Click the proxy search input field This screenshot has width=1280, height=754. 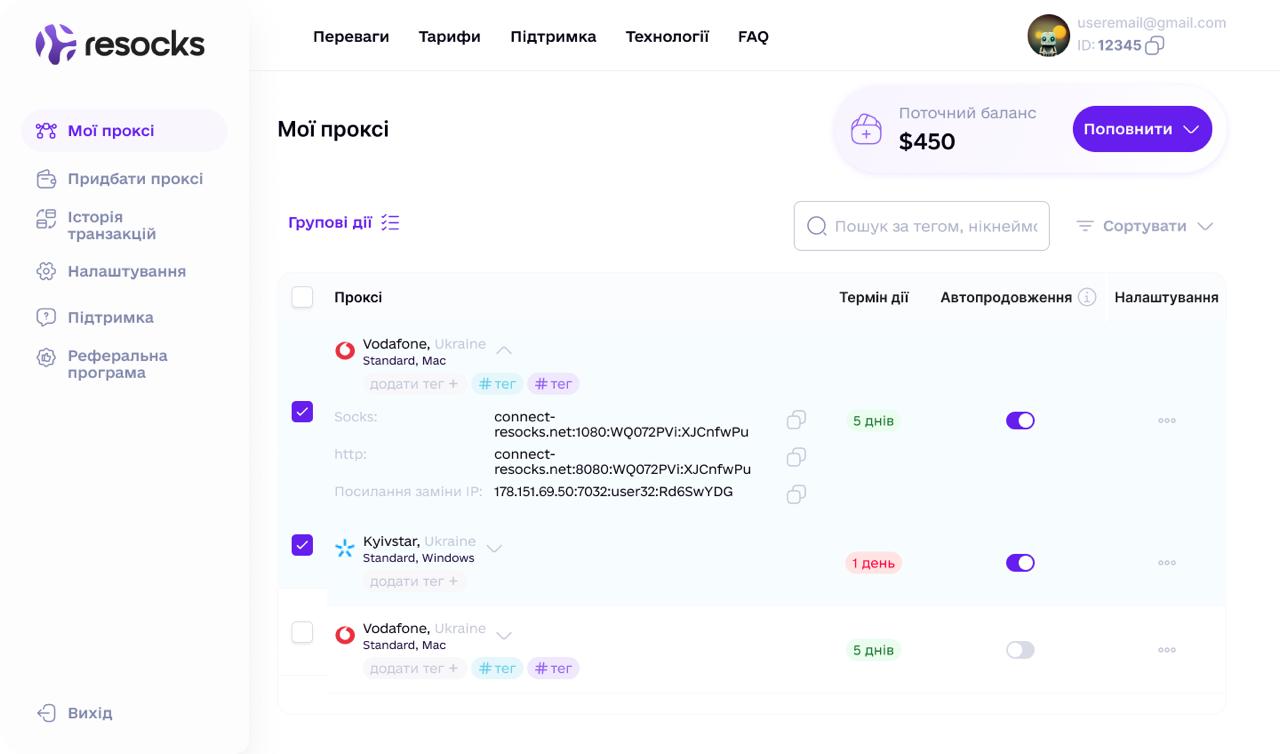934,226
